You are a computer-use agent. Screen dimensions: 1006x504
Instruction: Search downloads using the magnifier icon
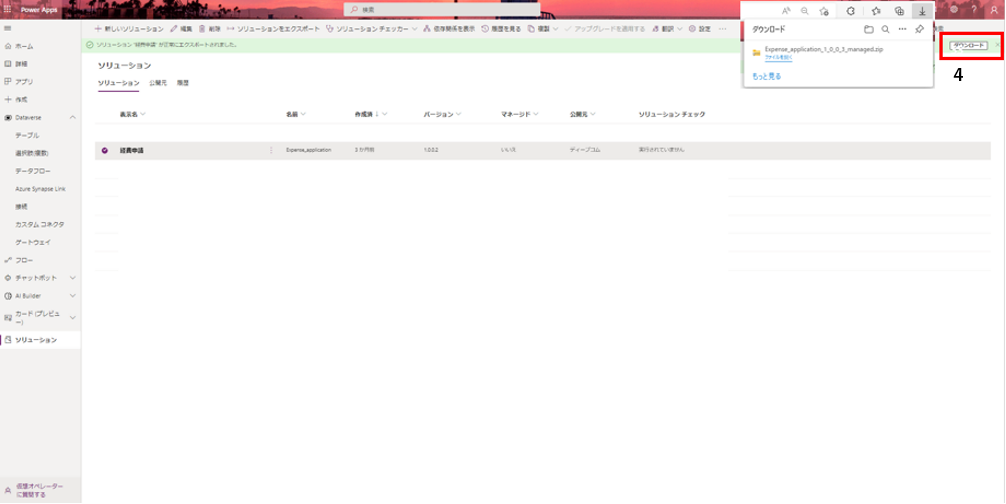tap(885, 29)
